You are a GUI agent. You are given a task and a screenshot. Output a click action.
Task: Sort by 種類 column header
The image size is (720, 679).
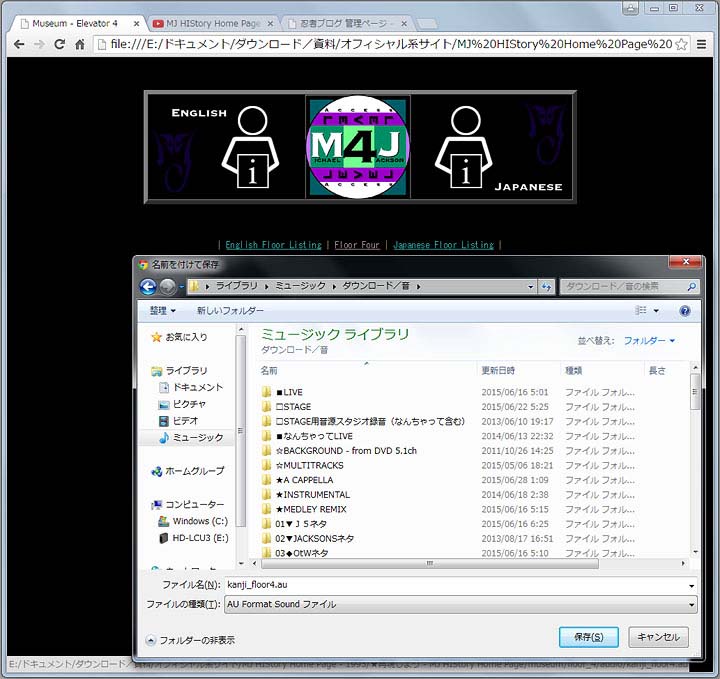click(x=574, y=370)
